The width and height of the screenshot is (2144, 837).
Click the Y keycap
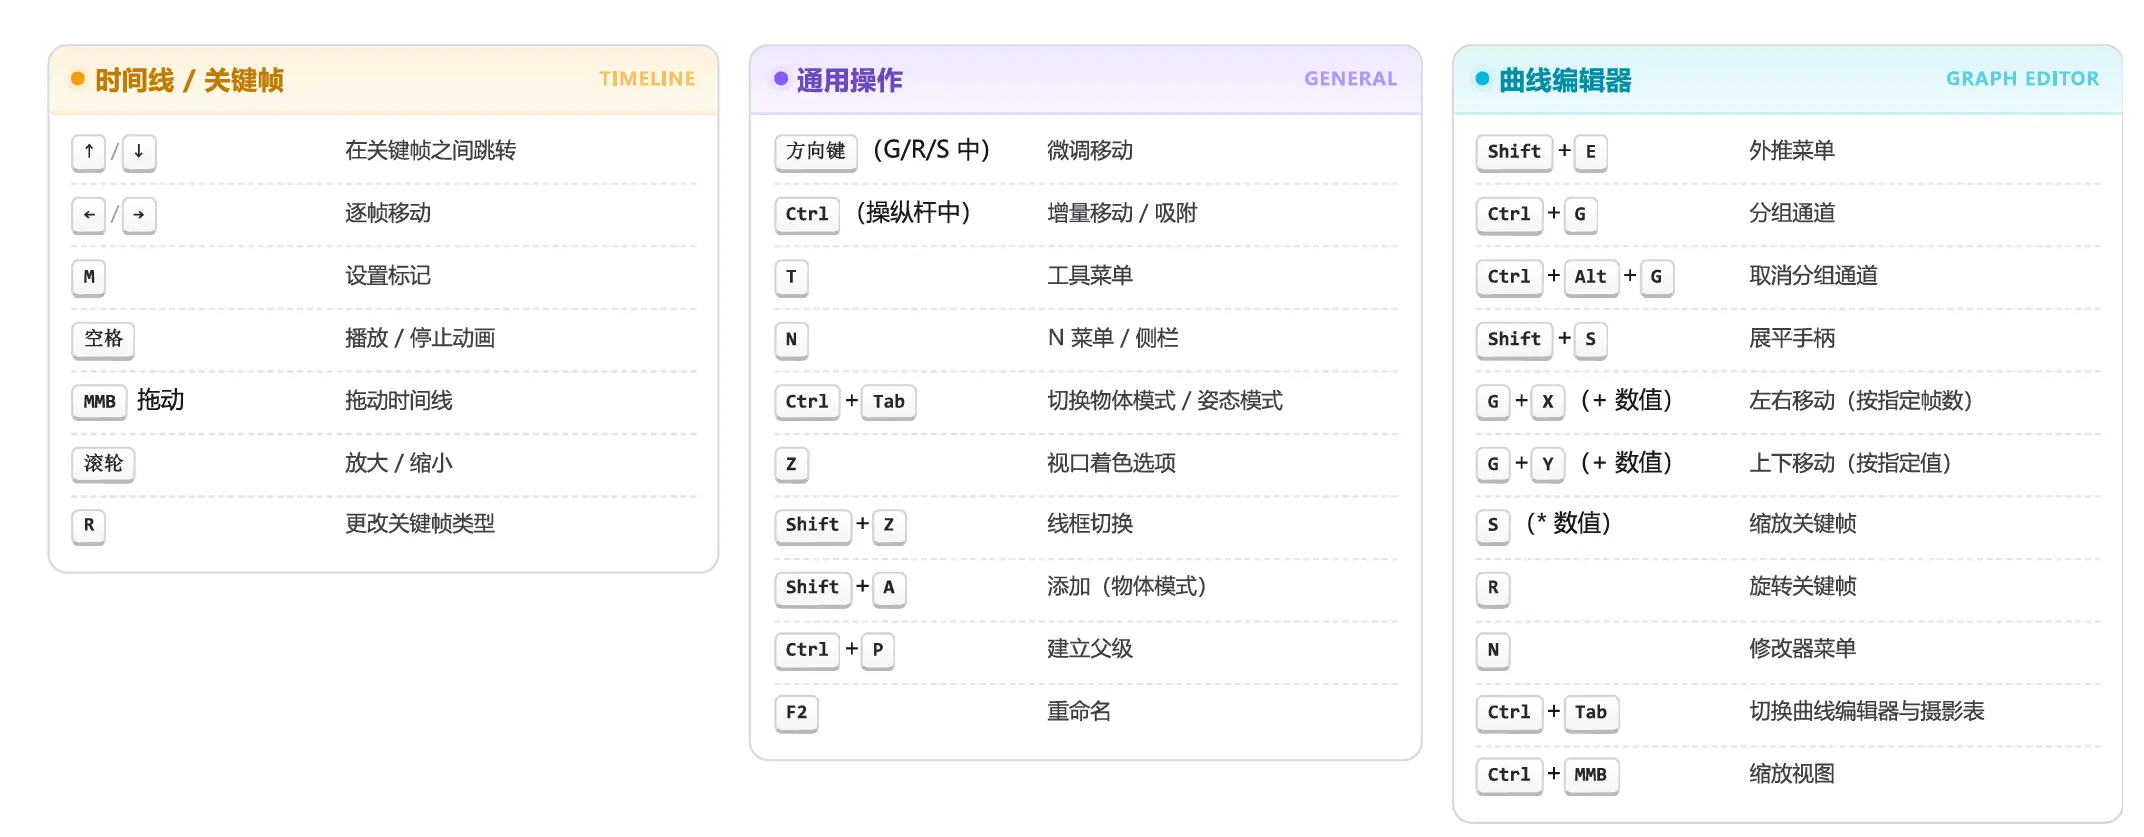(1548, 464)
